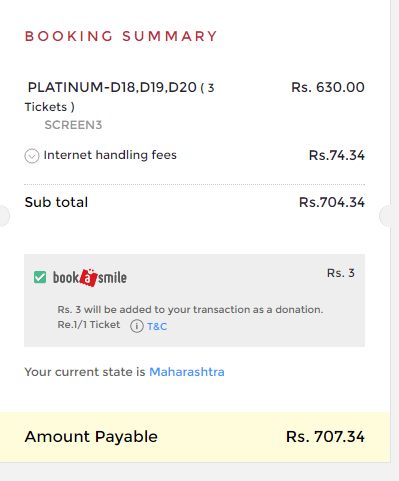Click the Sub total label
Viewport: 399px width, 481px height.
[56, 202]
